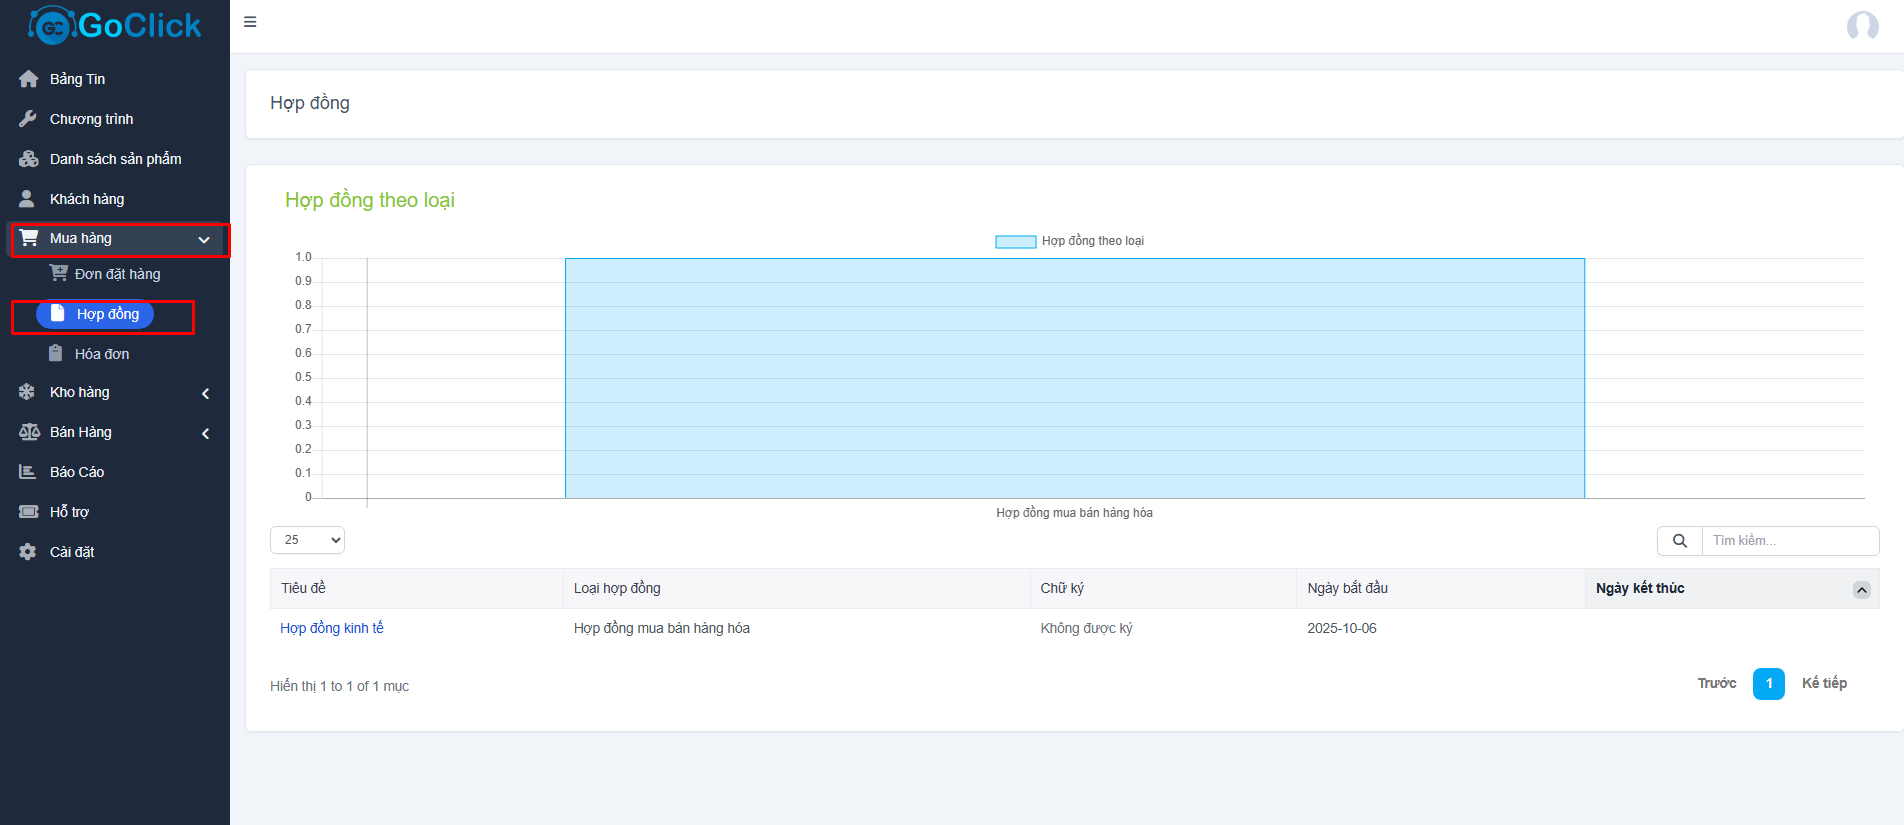Click the Hóa đơn clipboard icon
This screenshot has height=825, width=1904.
[56, 353]
